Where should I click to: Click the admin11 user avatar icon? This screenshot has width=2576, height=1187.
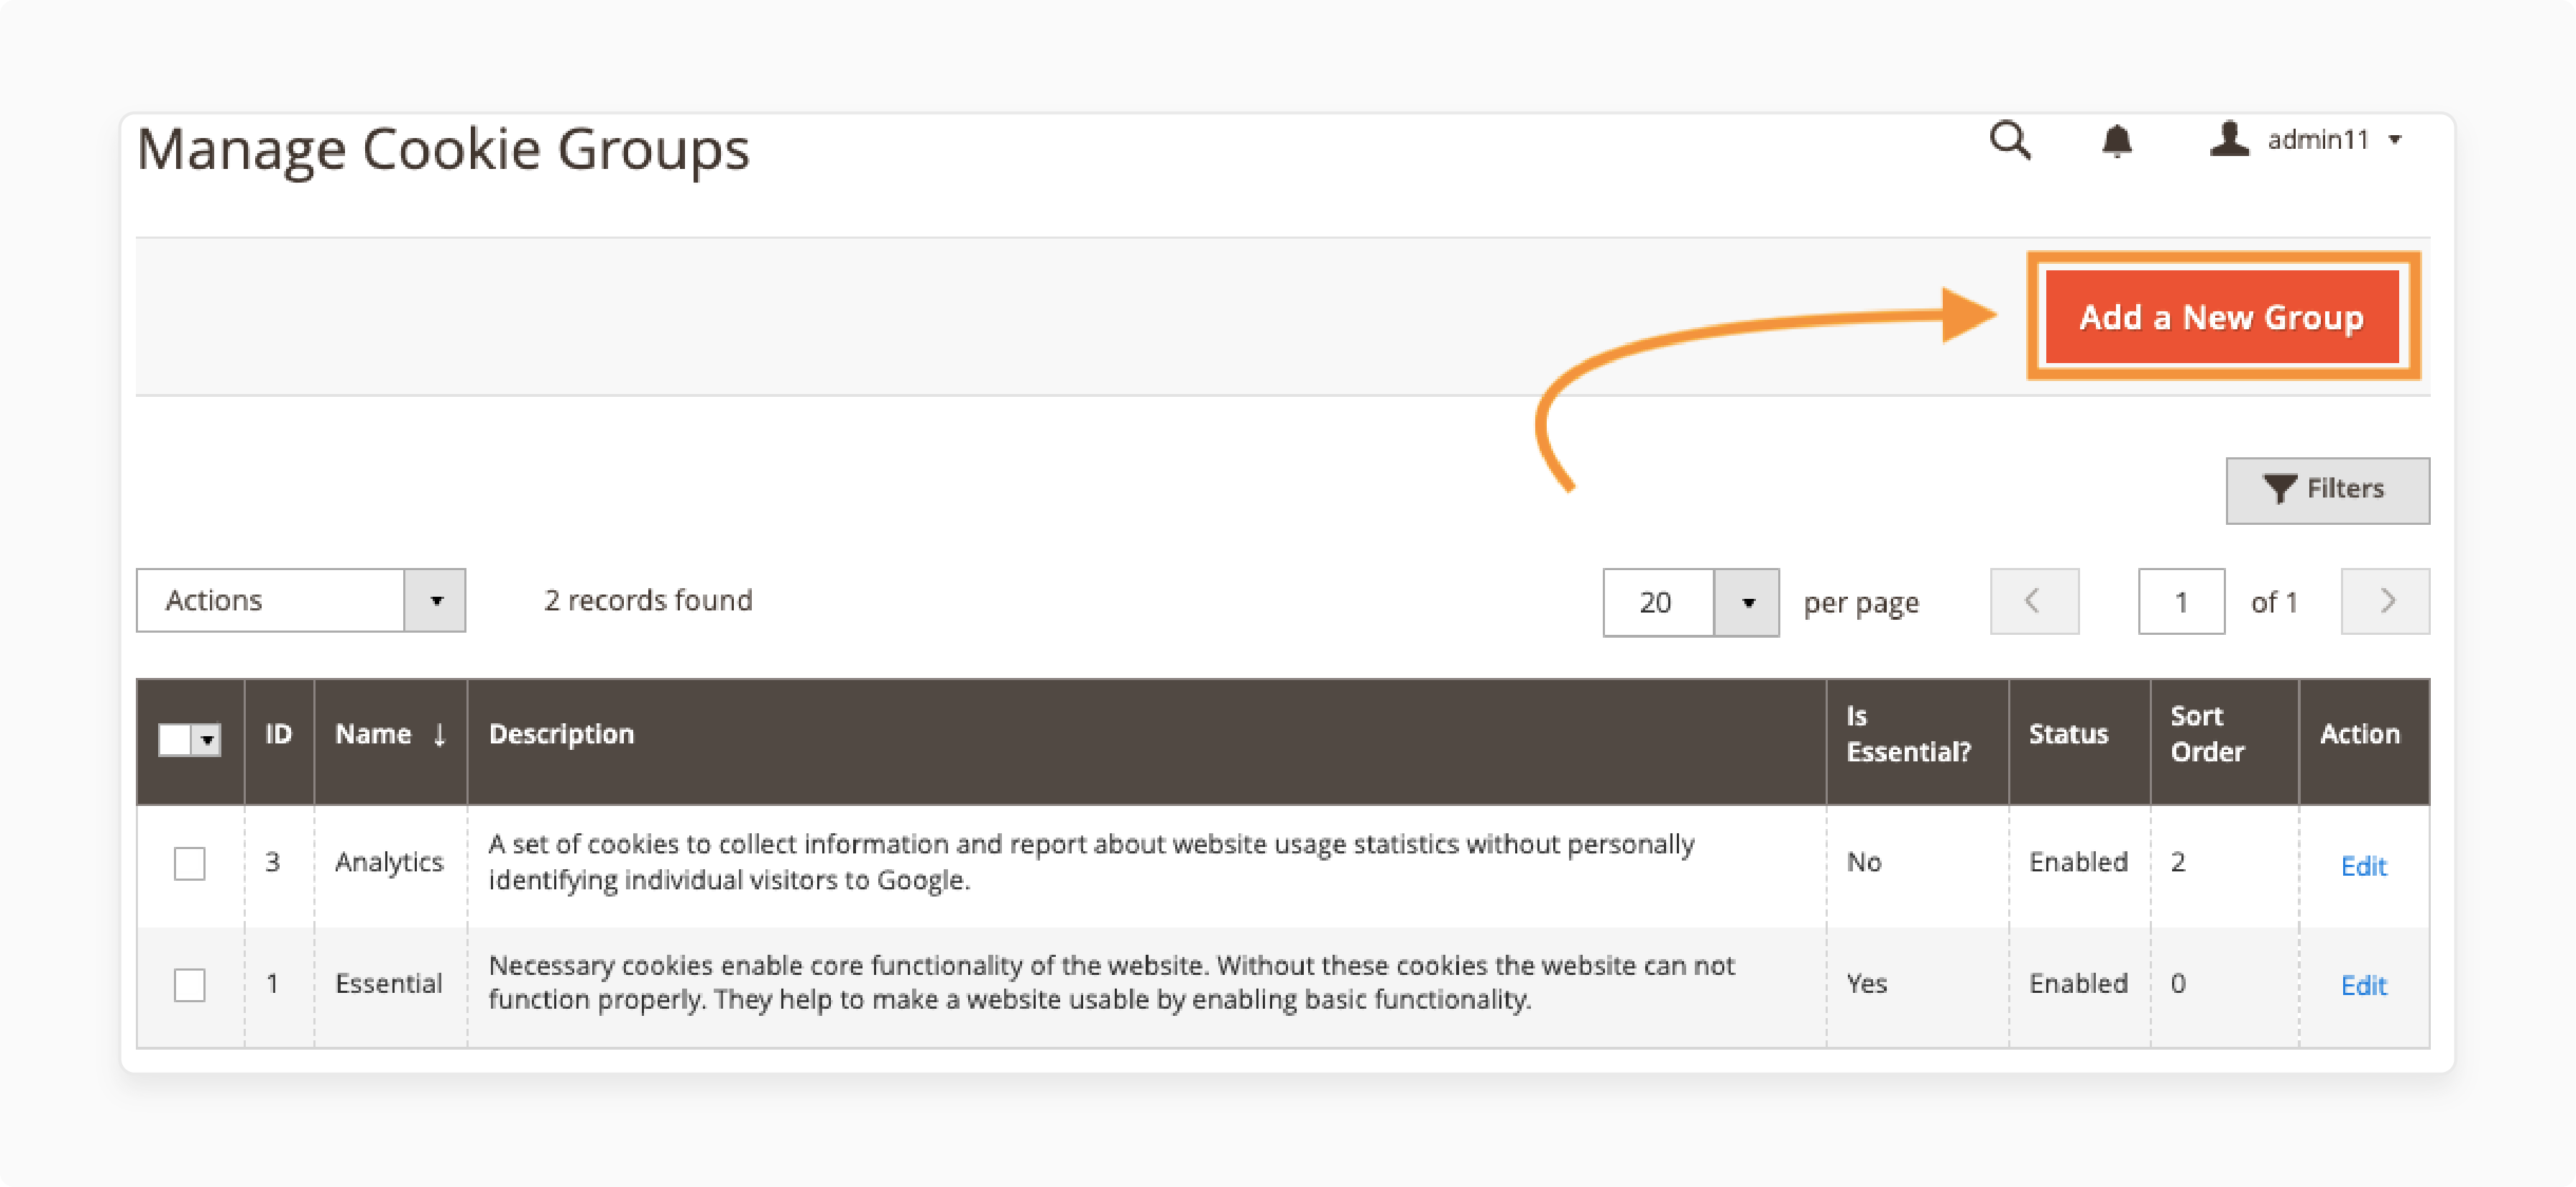coord(2228,139)
